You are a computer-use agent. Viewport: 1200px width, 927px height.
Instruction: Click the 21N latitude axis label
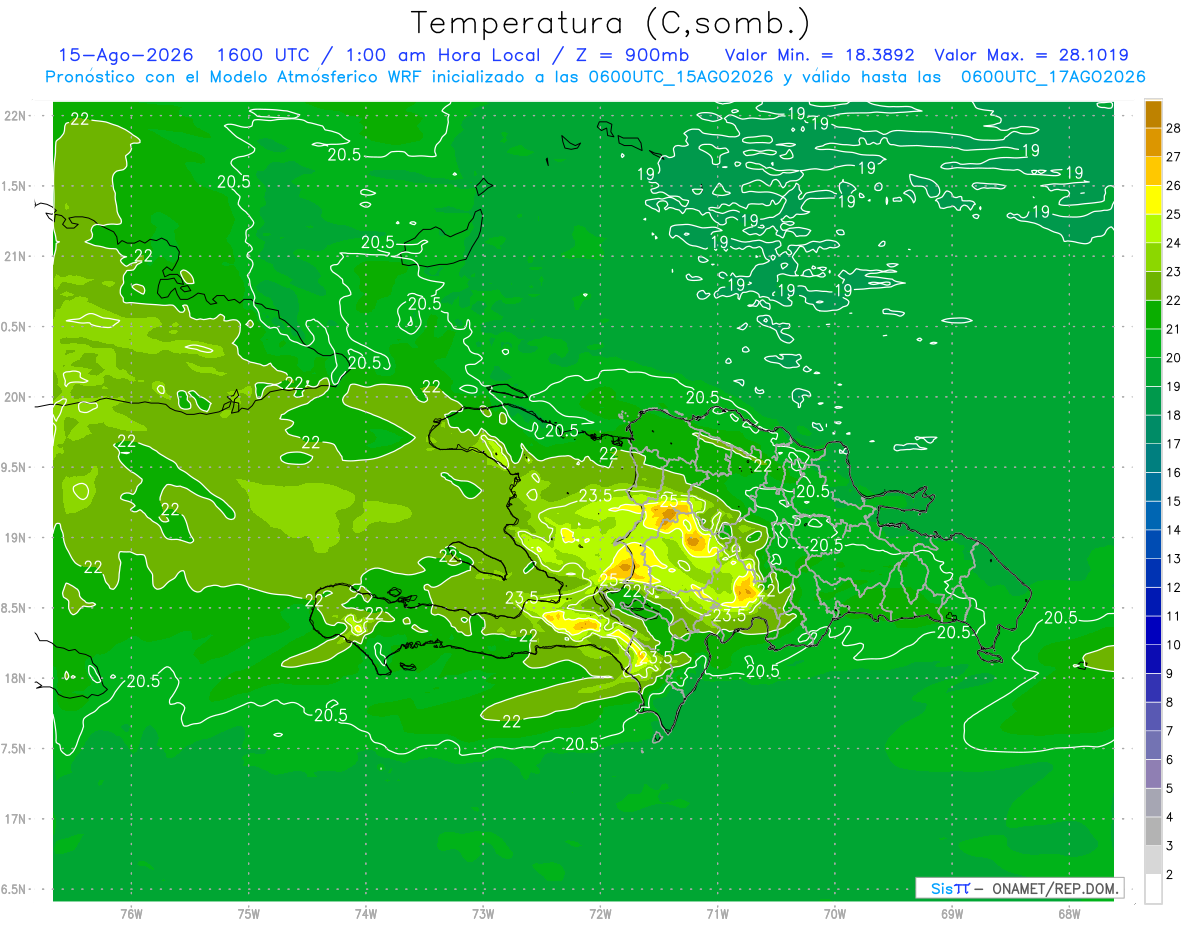click(x=15, y=256)
